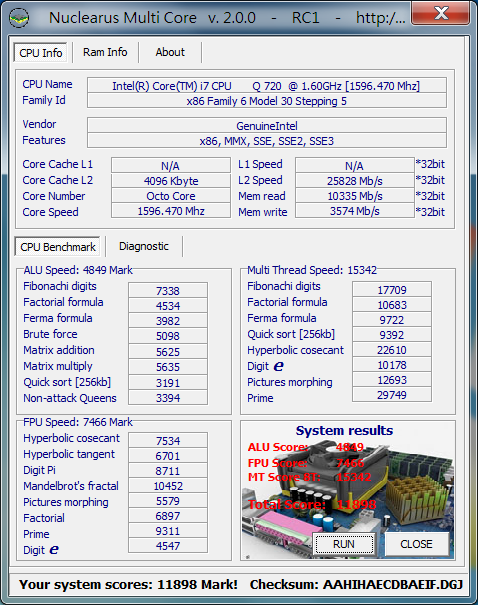This screenshot has width=478, height=605.
Task: Click Multi Thread Quick sort value 9392
Action: tap(392, 335)
